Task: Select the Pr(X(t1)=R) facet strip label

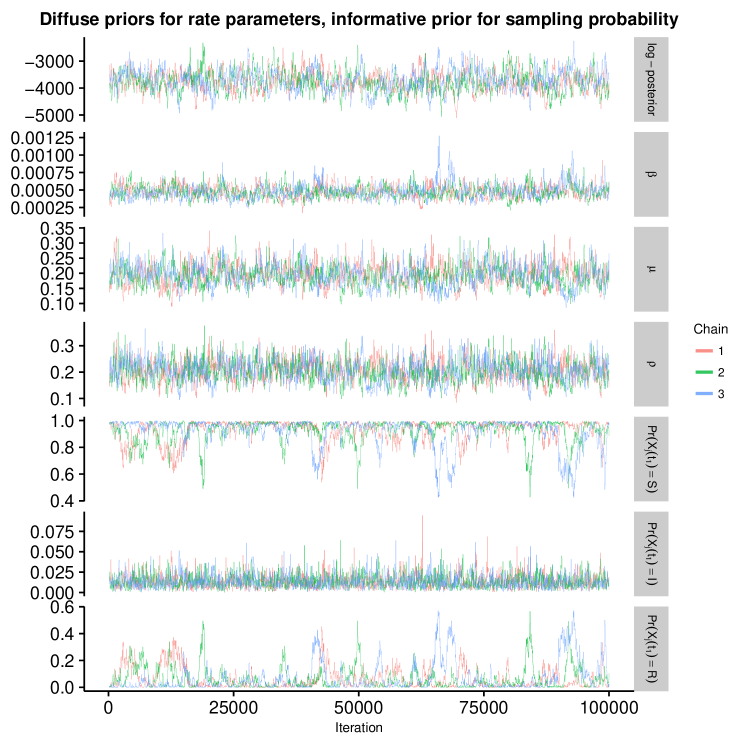Action: click(x=651, y=648)
